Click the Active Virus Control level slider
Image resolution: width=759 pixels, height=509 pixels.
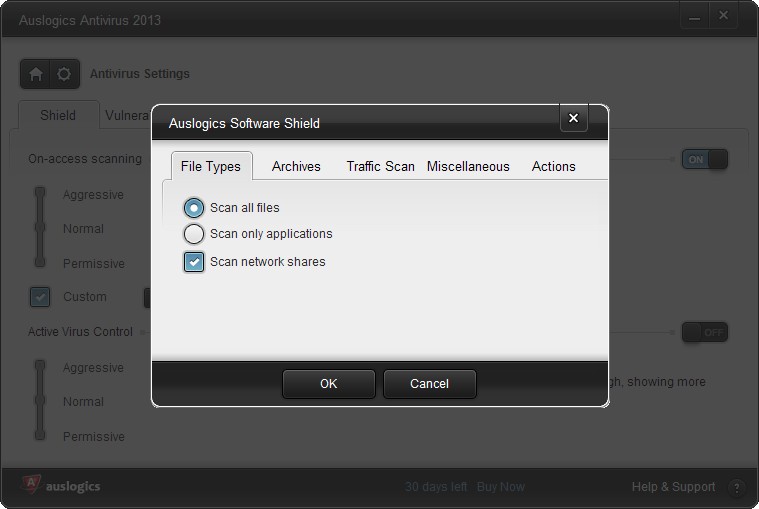[40, 401]
